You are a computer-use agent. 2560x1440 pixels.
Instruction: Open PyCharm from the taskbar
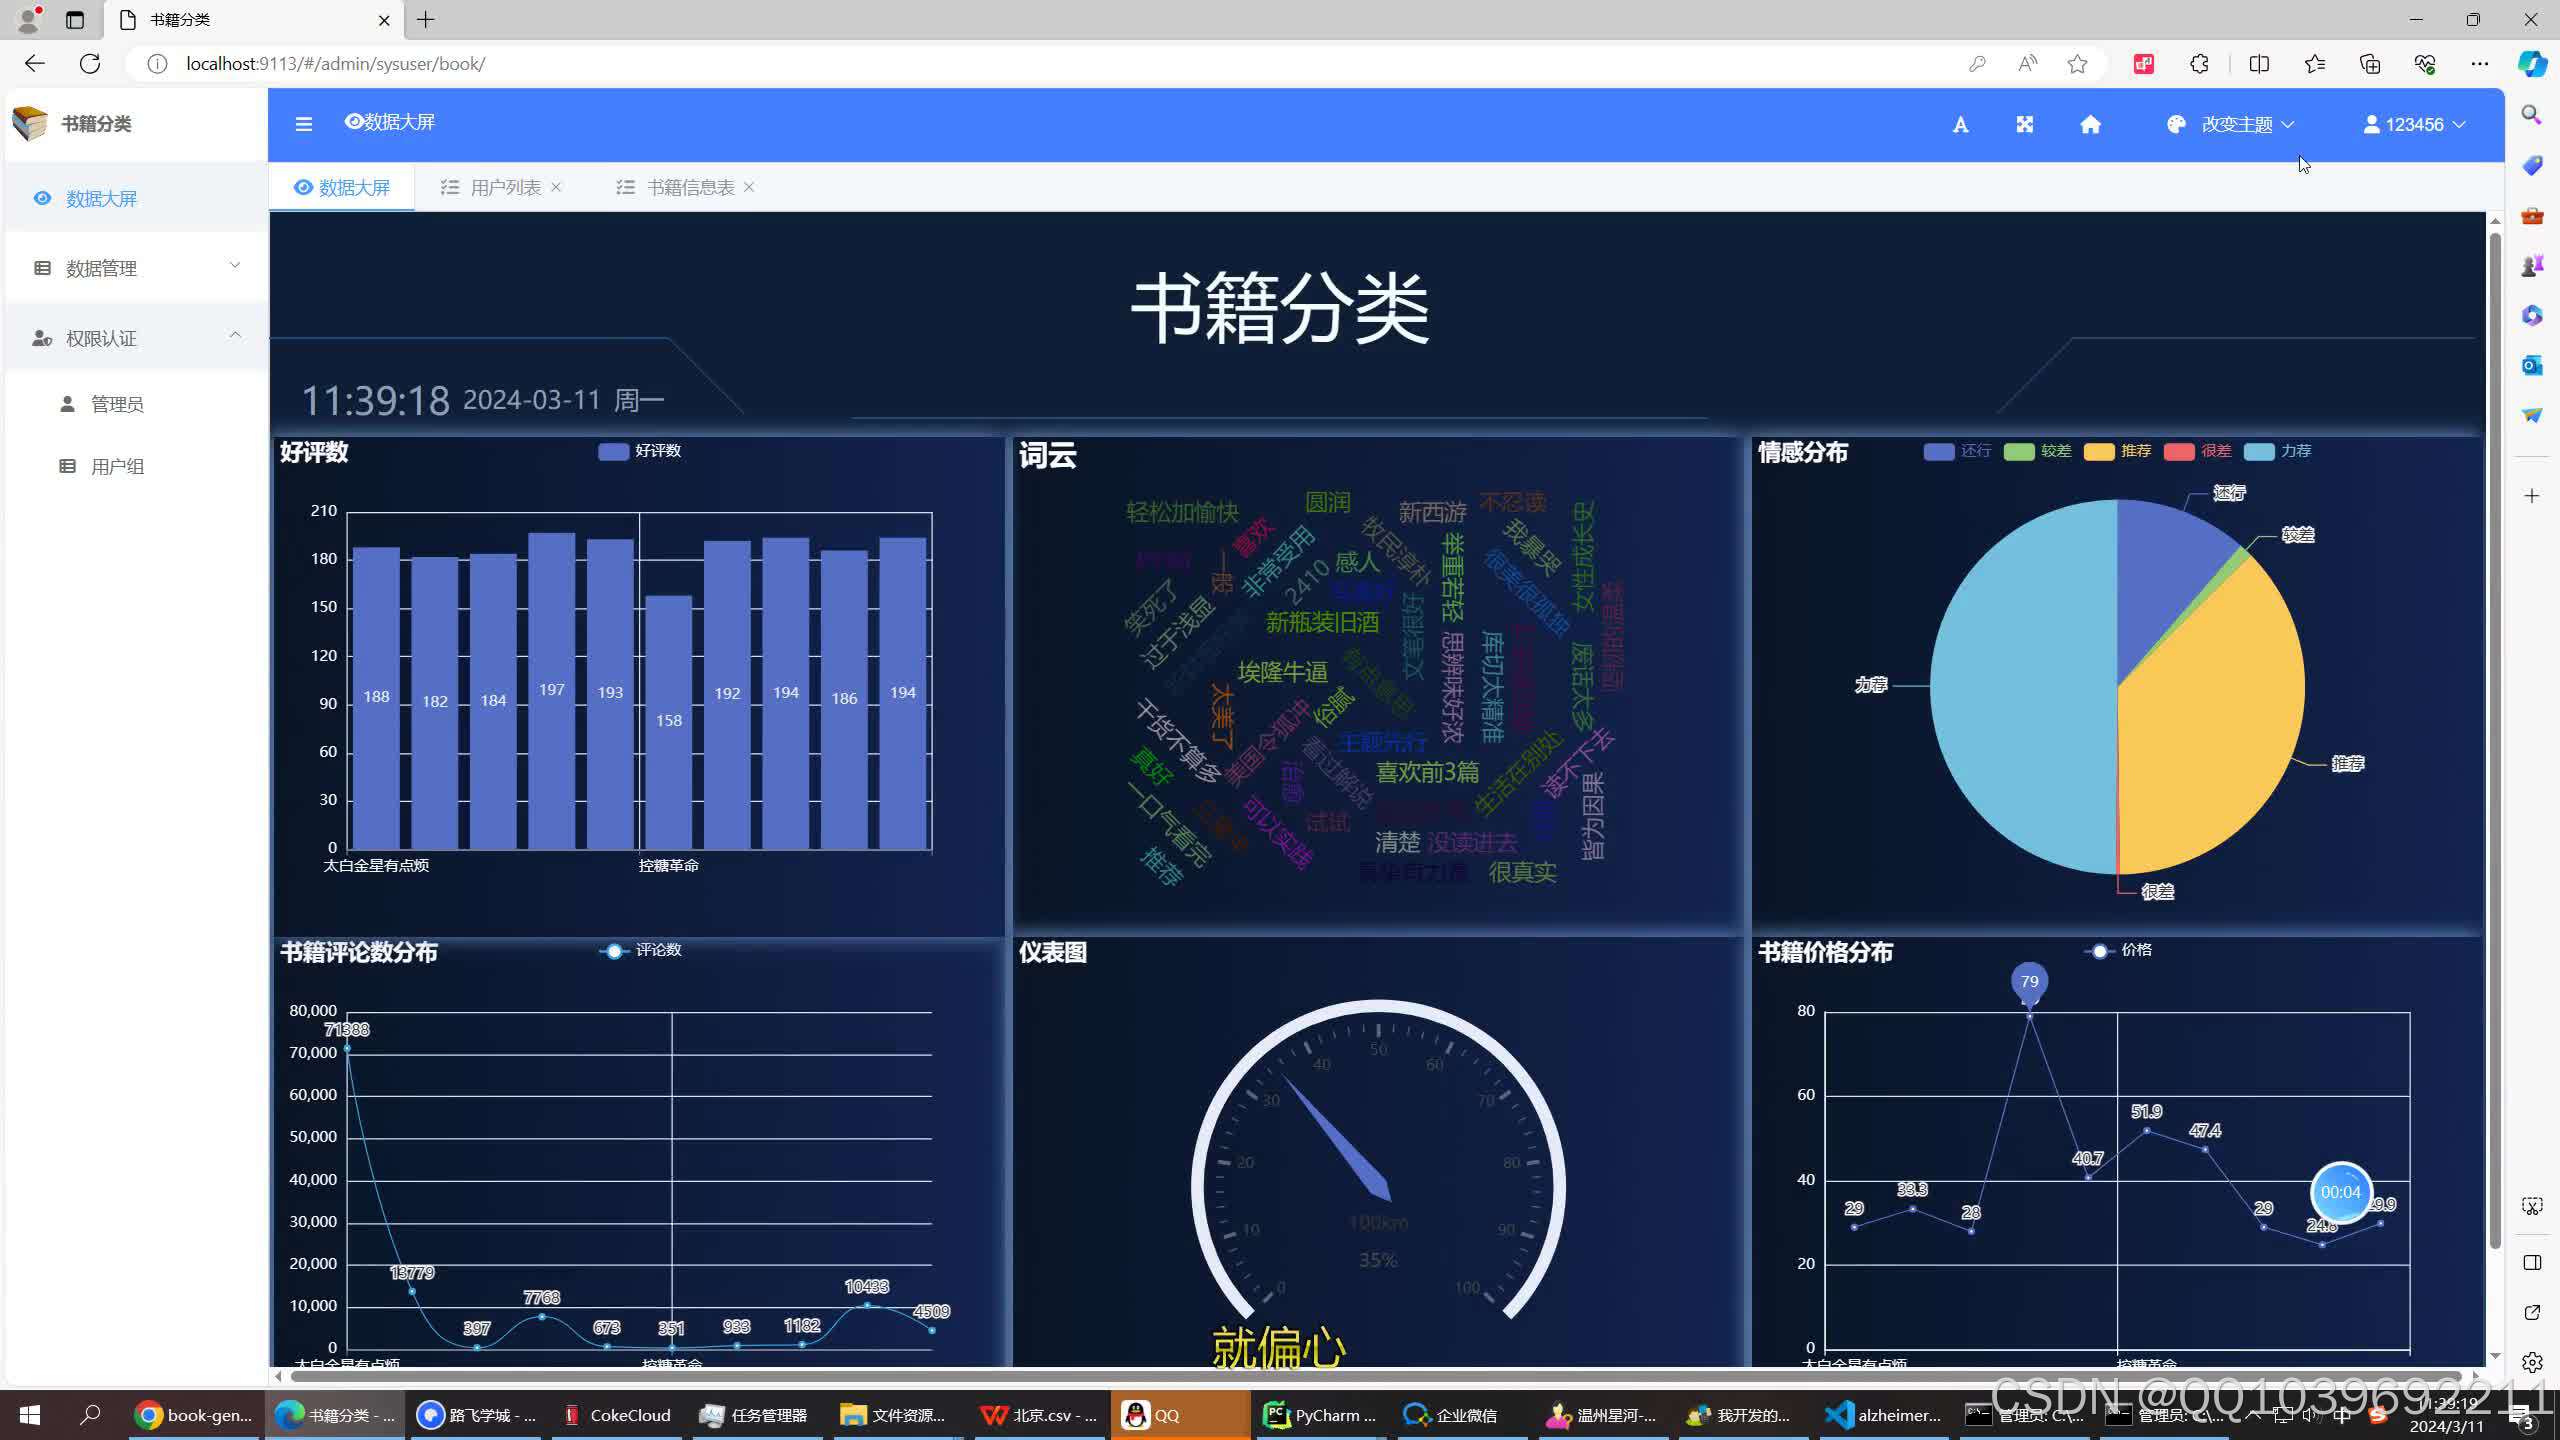tap(1320, 1415)
